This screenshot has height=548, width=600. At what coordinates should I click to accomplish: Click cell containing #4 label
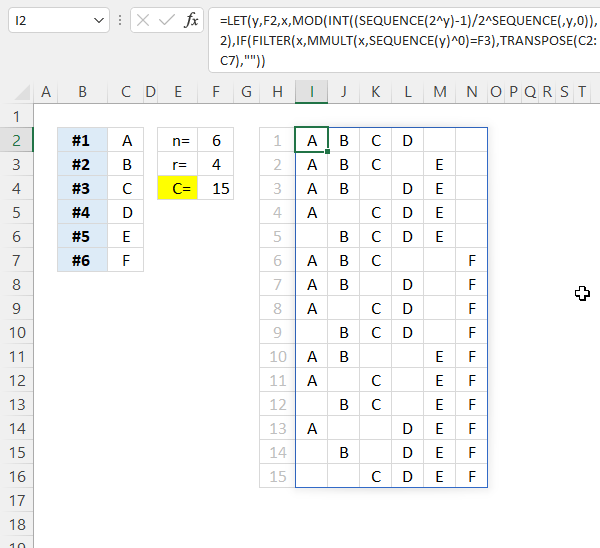(x=82, y=212)
